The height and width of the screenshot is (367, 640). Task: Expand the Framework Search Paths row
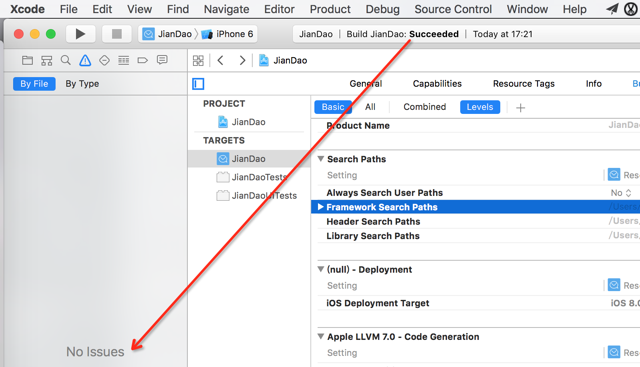point(320,207)
